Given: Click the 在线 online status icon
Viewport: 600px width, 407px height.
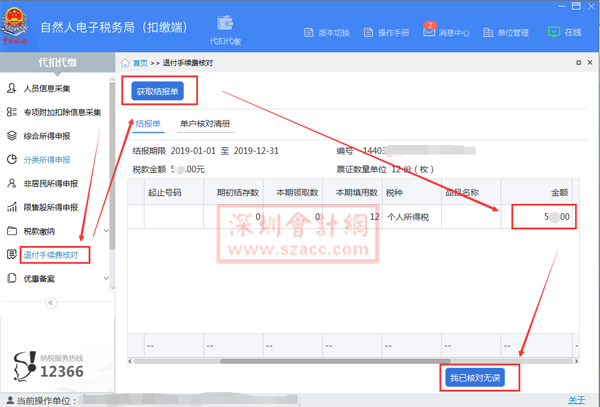Looking at the screenshot, I should 554,32.
